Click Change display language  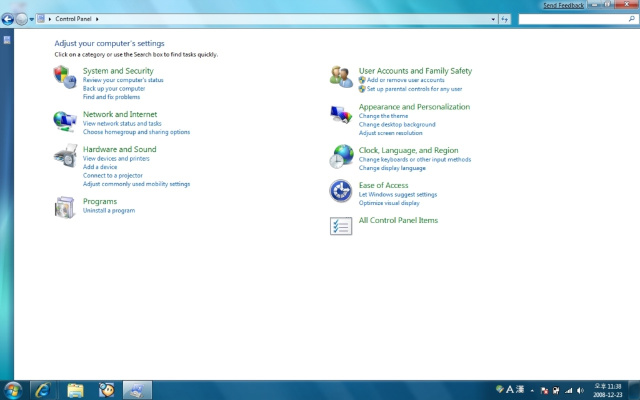pyautogui.click(x=392, y=168)
